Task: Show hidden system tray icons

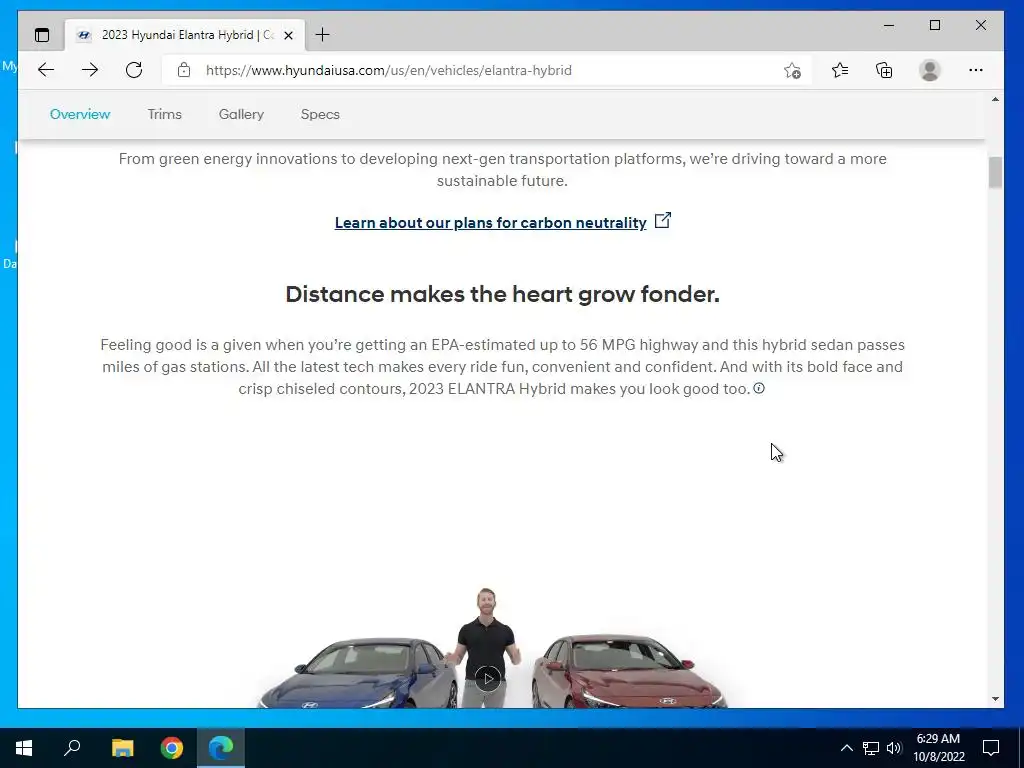Action: pyautogui.click(x=846, y=748)
